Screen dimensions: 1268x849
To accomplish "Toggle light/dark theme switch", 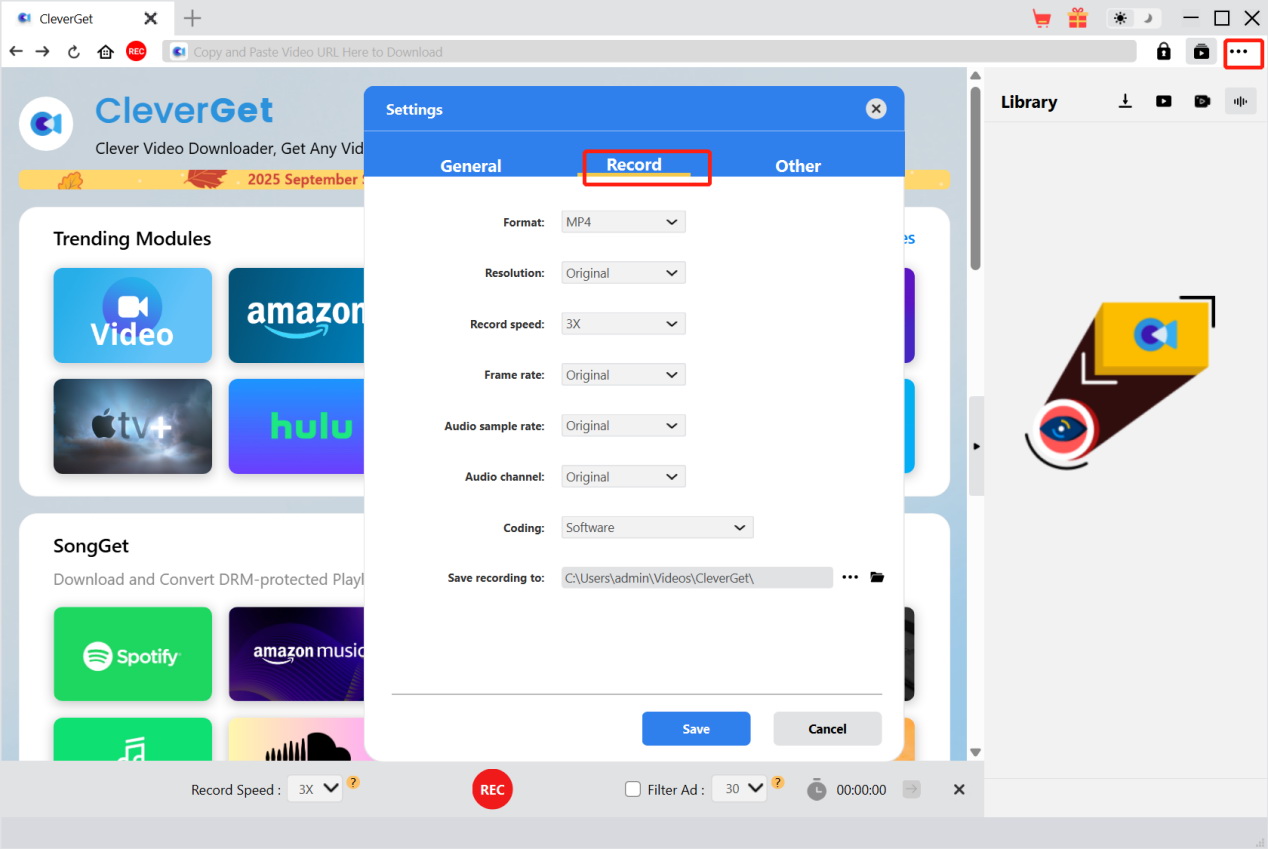I will 1135,18.
